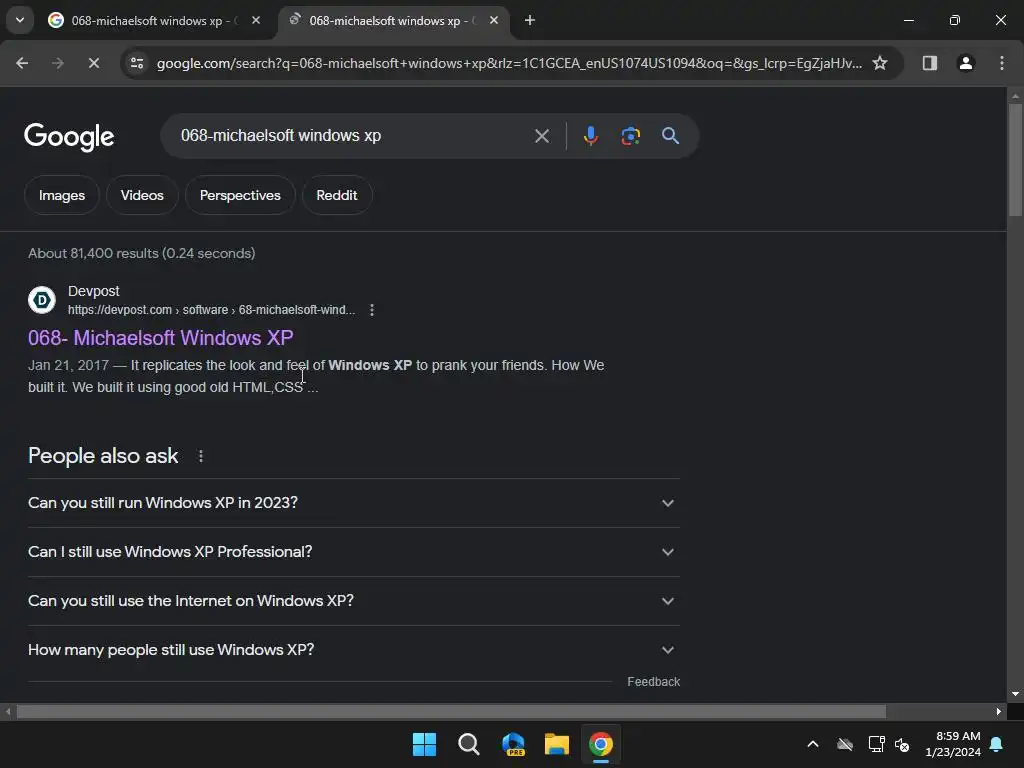Launch Microsoft Edge Preview from taskbar
The width and height of the screenshot is (1024, 768).
tap(513, 744)
